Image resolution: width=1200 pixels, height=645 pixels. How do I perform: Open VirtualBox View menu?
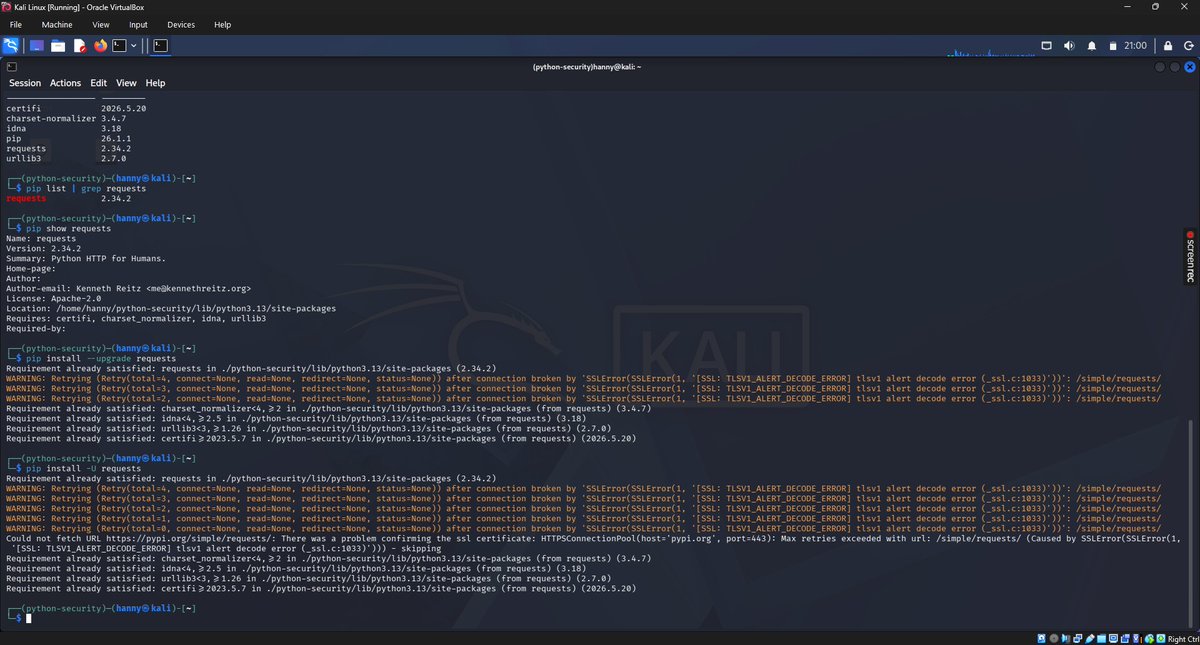[101, 24]
